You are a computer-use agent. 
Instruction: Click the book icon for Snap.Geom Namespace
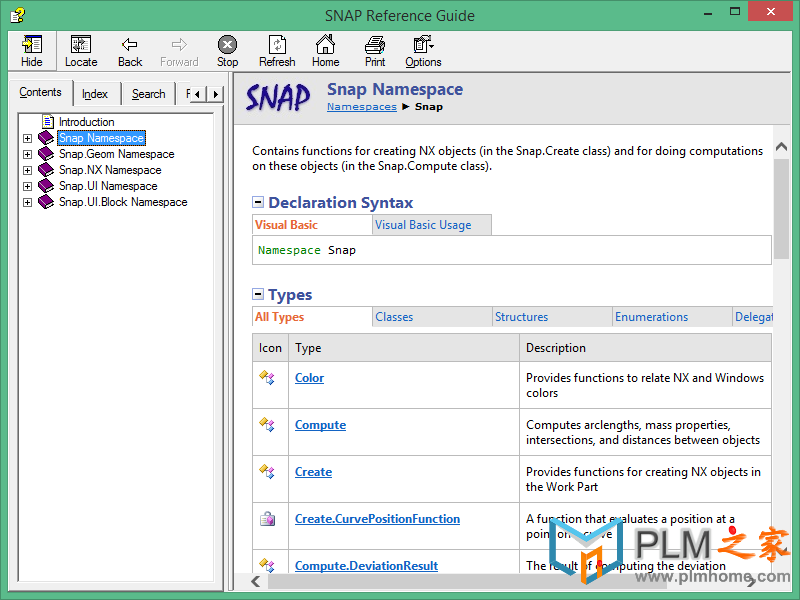point(46,154)
